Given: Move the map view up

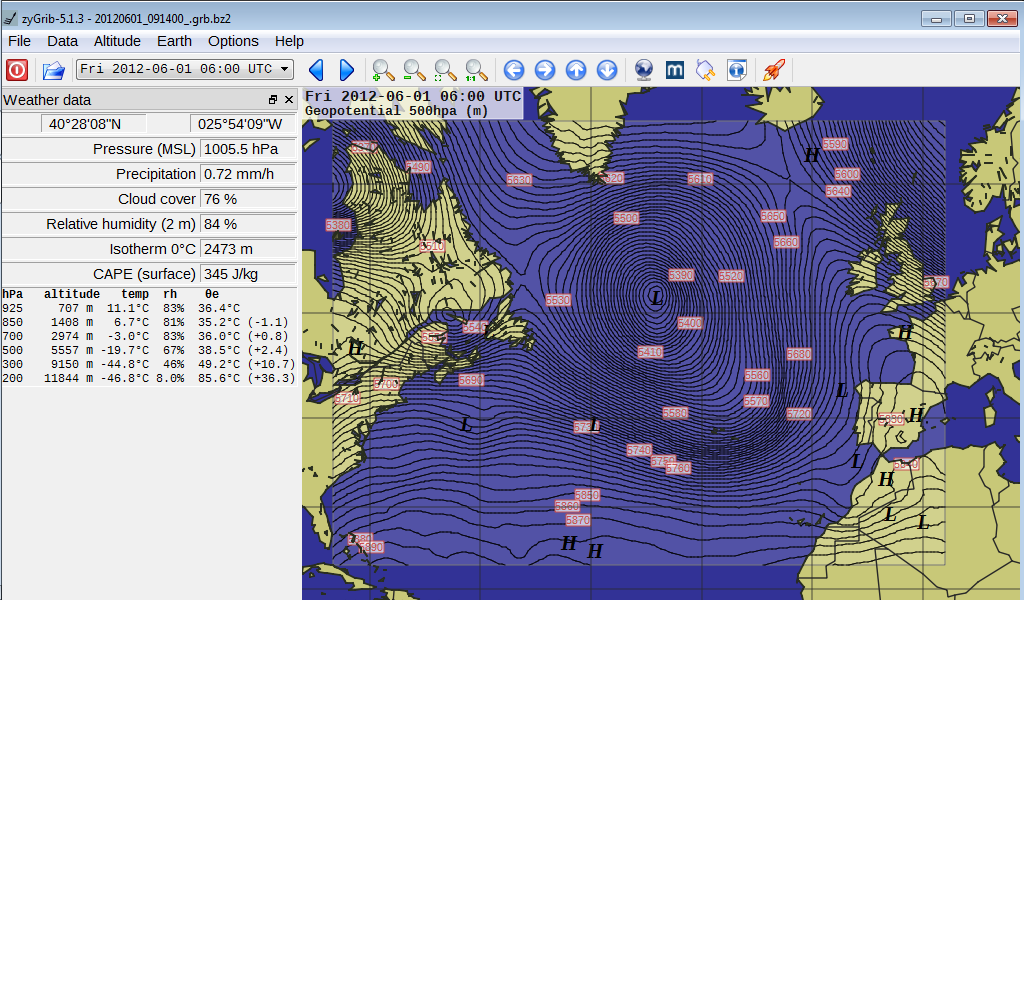Looking at the screenshot, I should pyautogui.click(x=576, y=70).
